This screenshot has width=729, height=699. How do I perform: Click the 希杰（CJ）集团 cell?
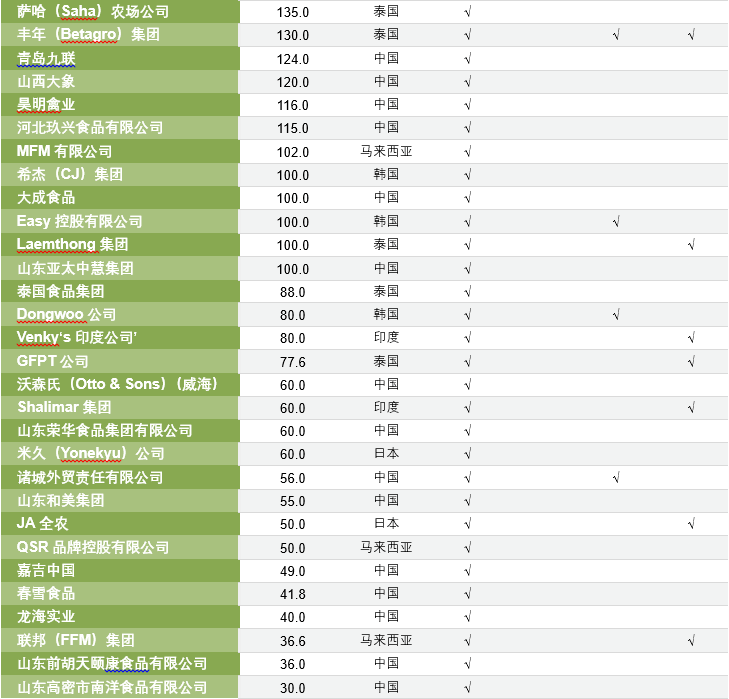point(120,174)
